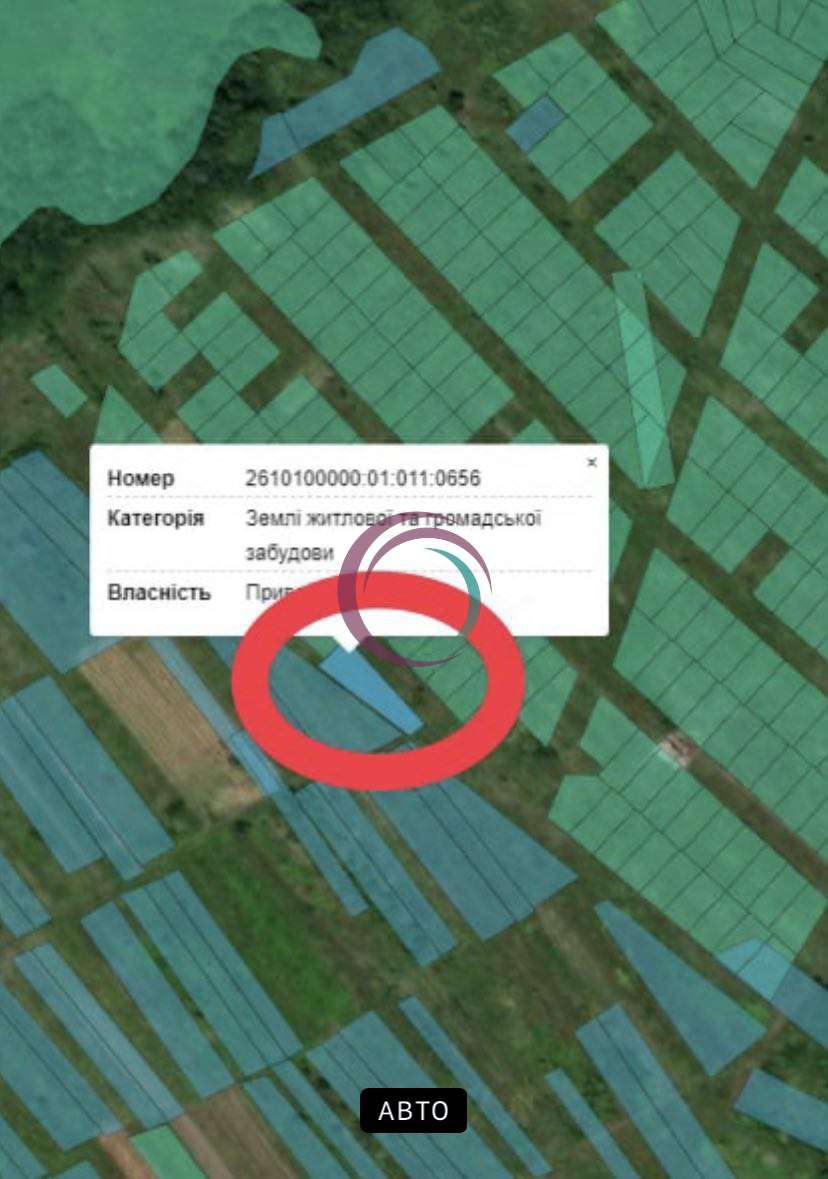828x1179 pixels.
Task: Click the АВТО button
Action: click(x=413, y=1110)
